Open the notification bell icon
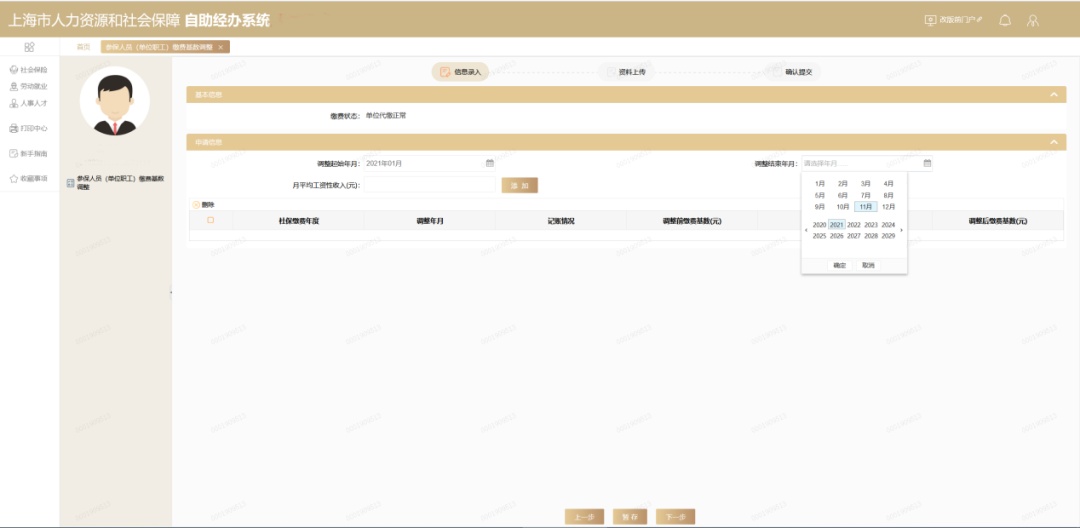Image resolution: width=1080 pixels, height=528 pixels. click(x=1005, y=20)
